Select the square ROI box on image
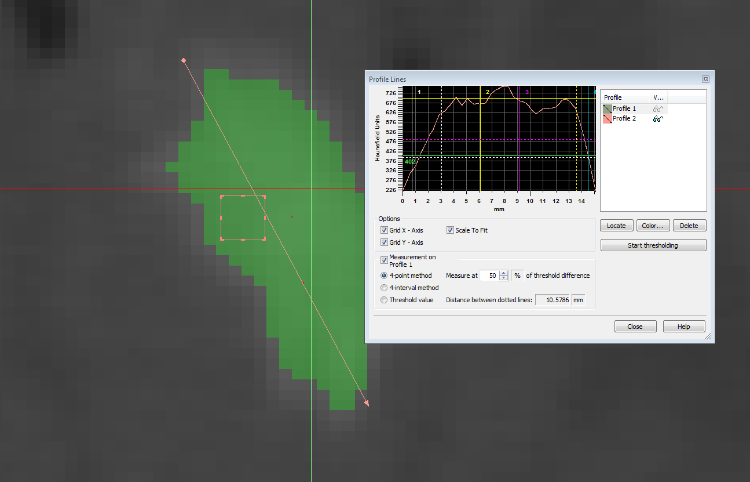 coord(242,218)
